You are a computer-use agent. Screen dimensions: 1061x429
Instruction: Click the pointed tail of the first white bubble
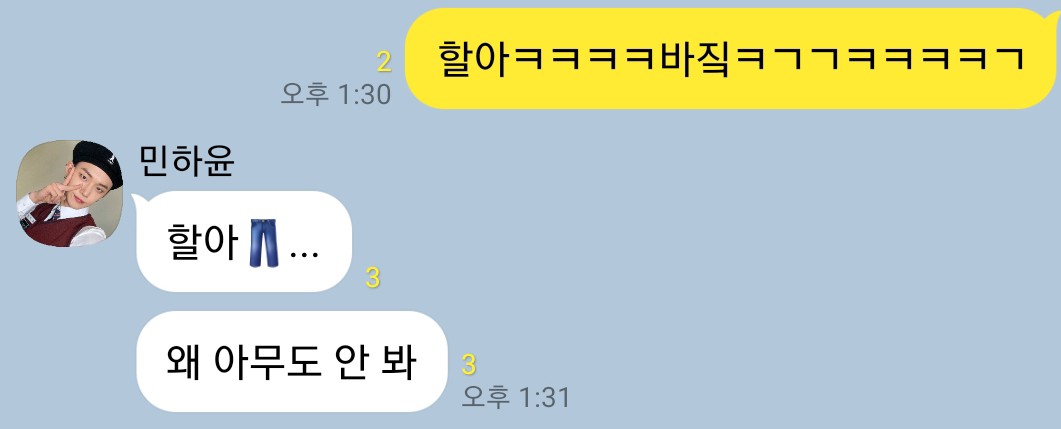click(x=137, y=199)
